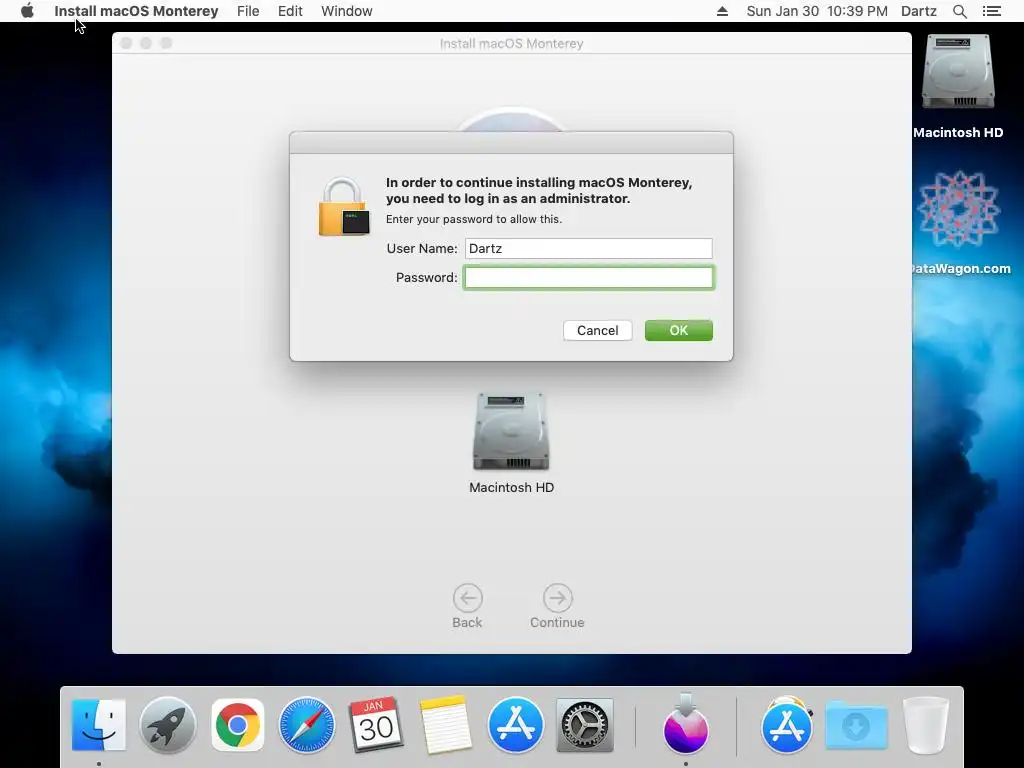Viewport: 1024px width, 768px height.
Task: Select the Macintosh HD disk in installer
Action: click(x=511, y=431)
